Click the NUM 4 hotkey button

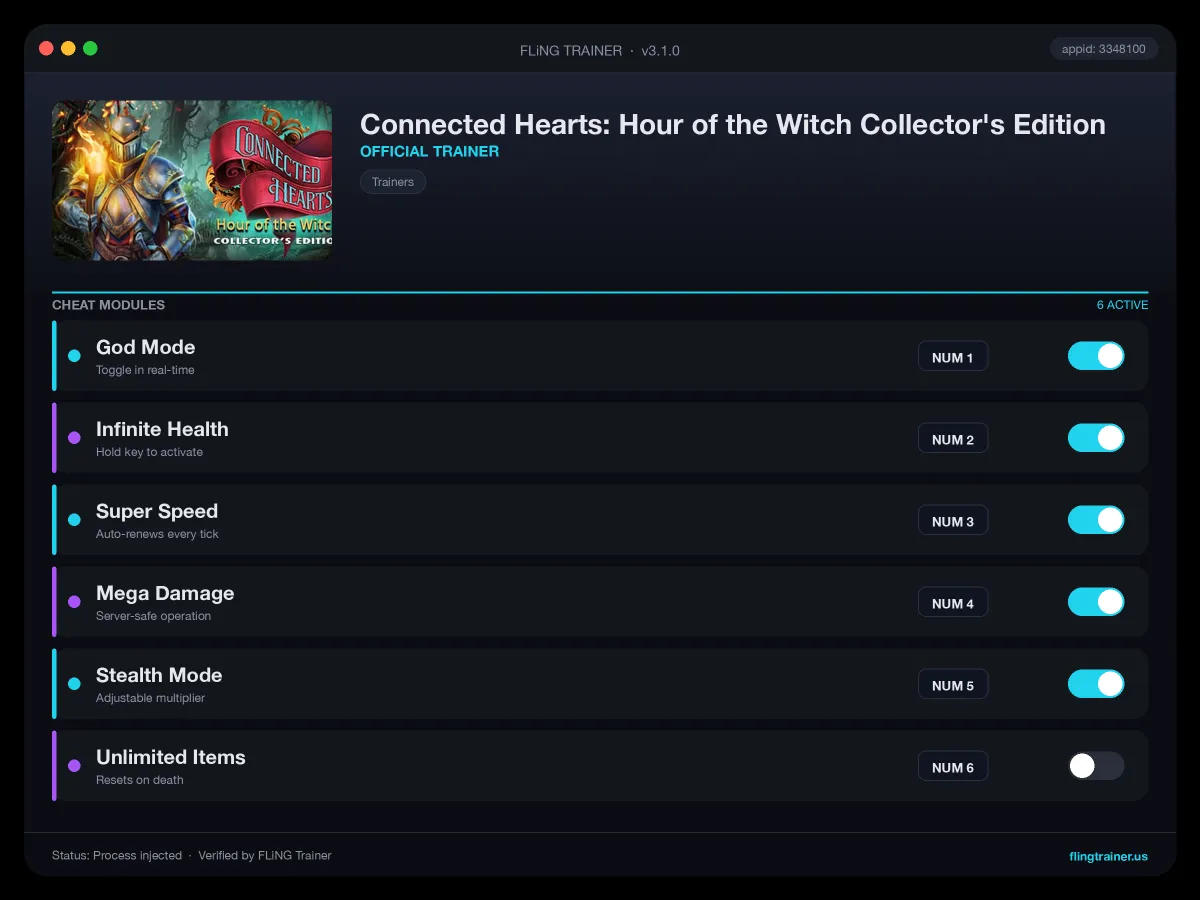953,603
